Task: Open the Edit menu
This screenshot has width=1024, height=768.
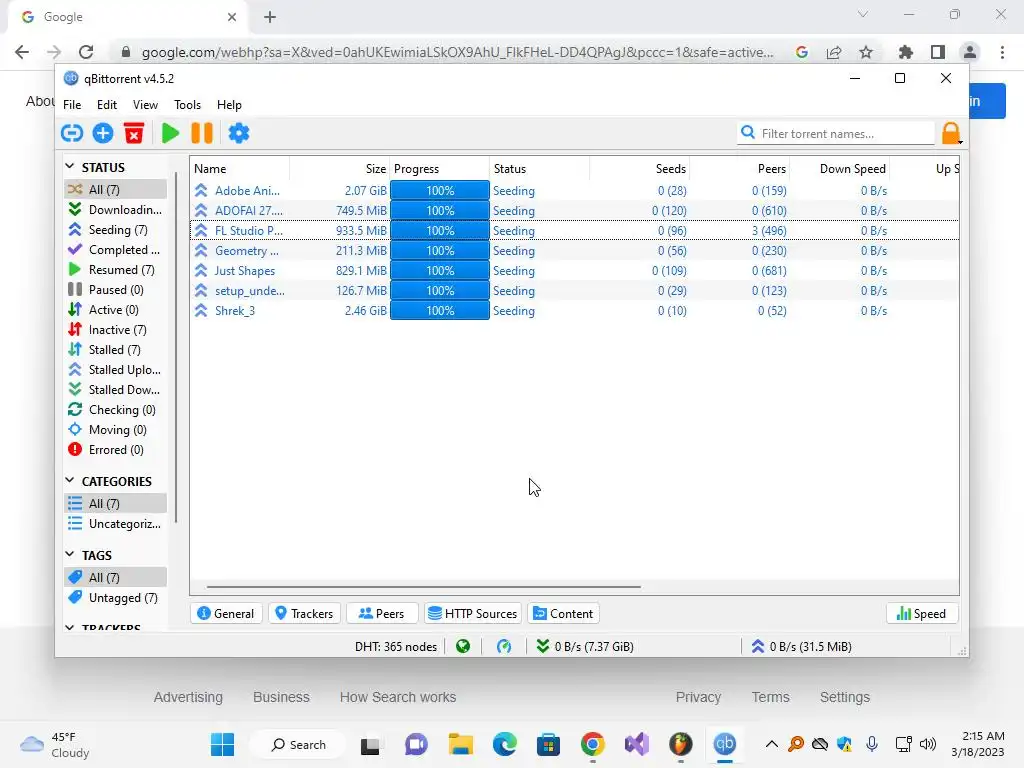Action: (106, 104)
